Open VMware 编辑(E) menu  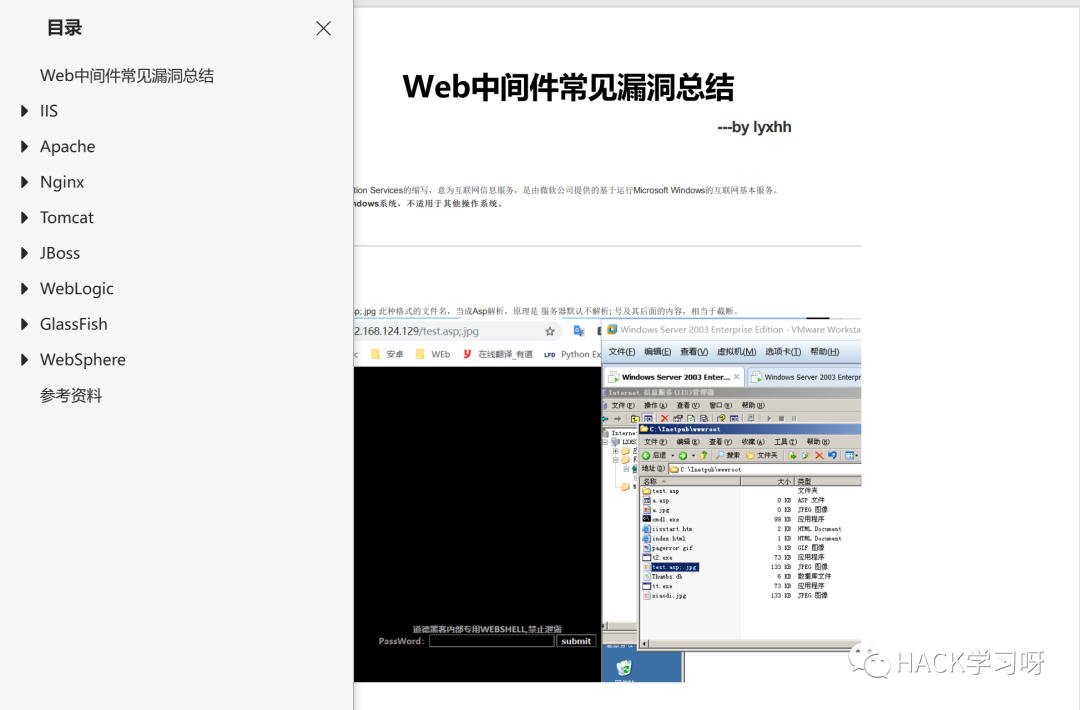tap(657, 352)
